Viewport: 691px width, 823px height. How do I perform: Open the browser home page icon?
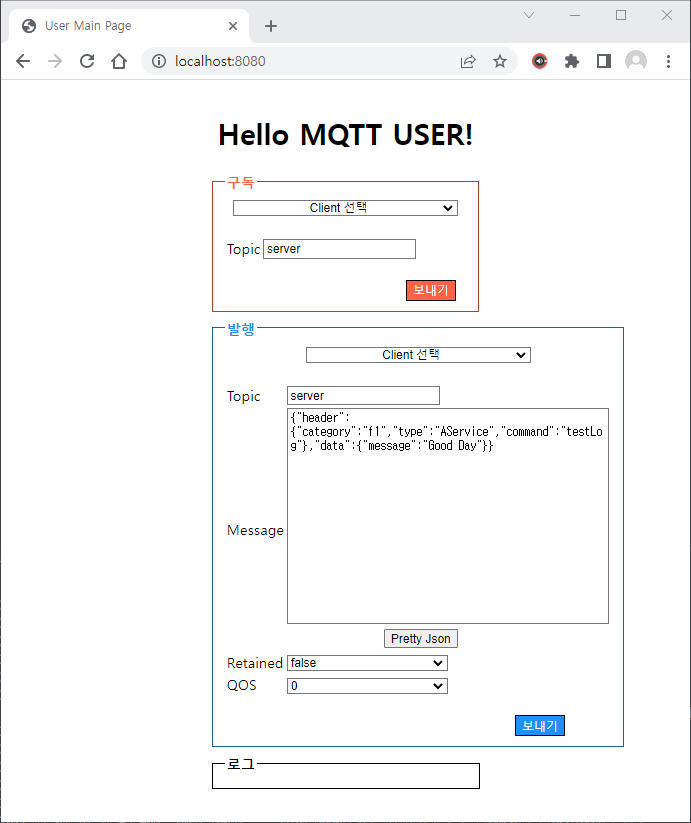click(119, 61)
